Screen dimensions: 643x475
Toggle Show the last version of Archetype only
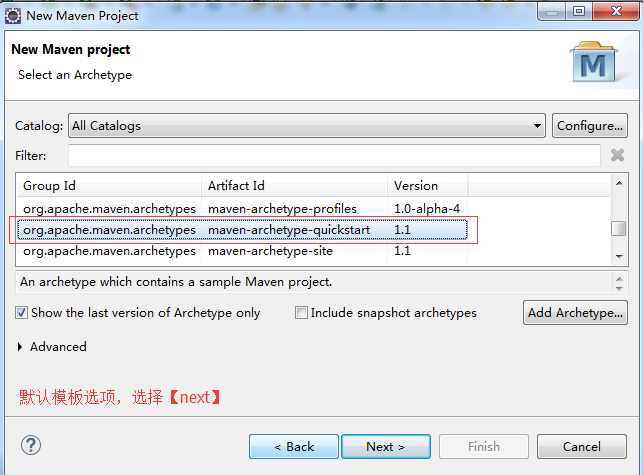21,313
